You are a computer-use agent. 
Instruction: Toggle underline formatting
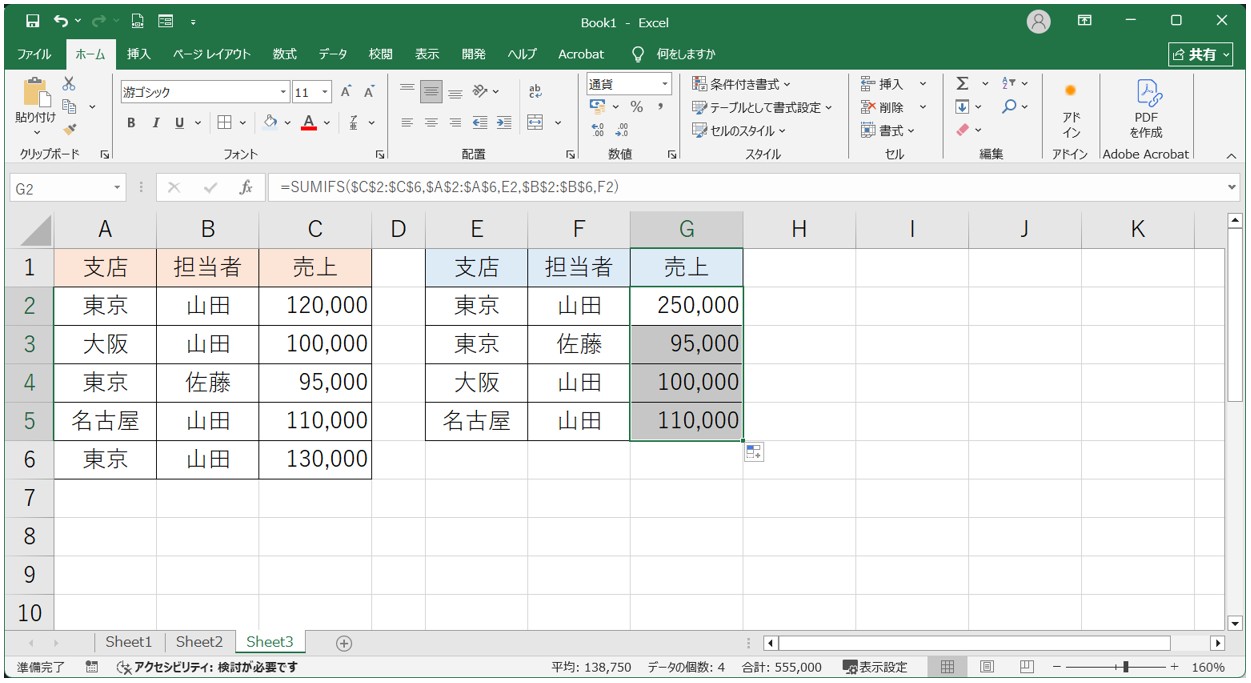pyautogui.click(x=180, y=123)
